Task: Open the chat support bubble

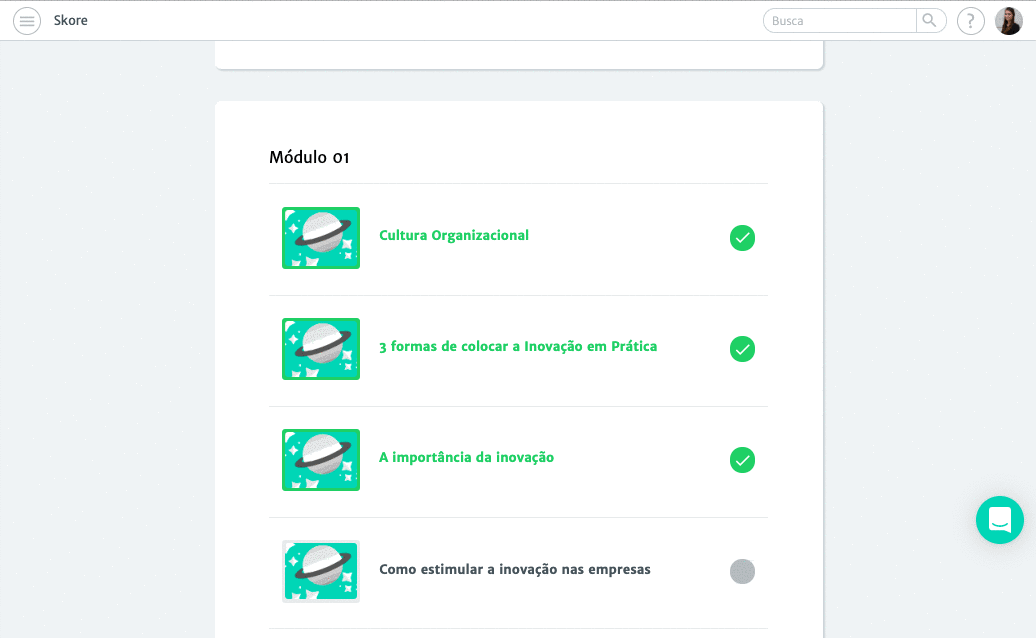Action: click(1000, 520)
